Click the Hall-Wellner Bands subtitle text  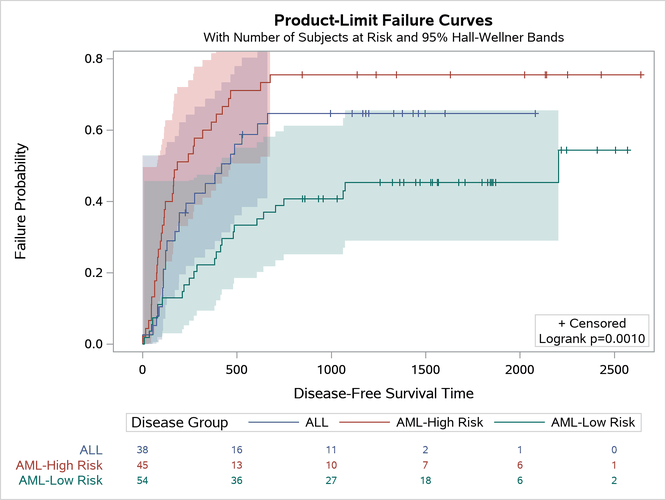(x=383, y=38)
